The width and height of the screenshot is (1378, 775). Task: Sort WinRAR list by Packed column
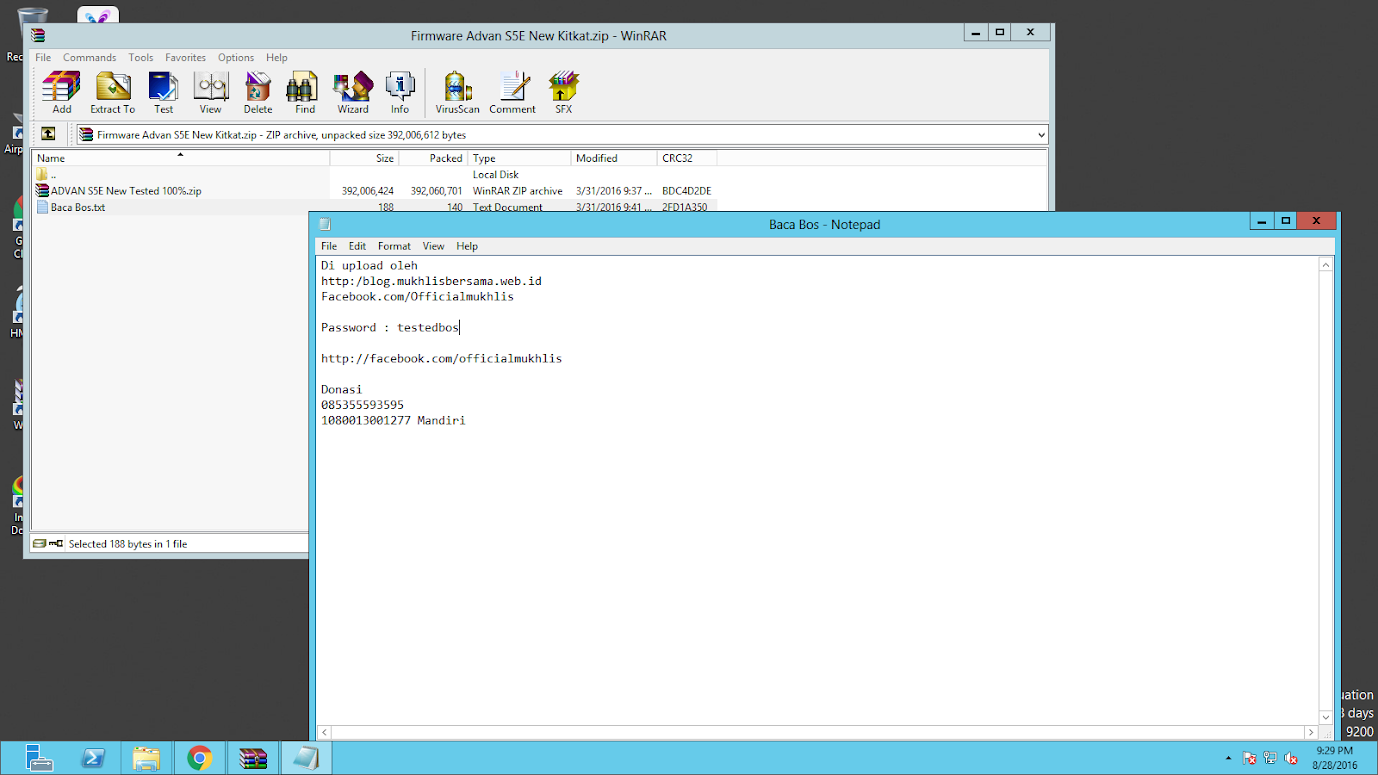[x=433, y=158]
